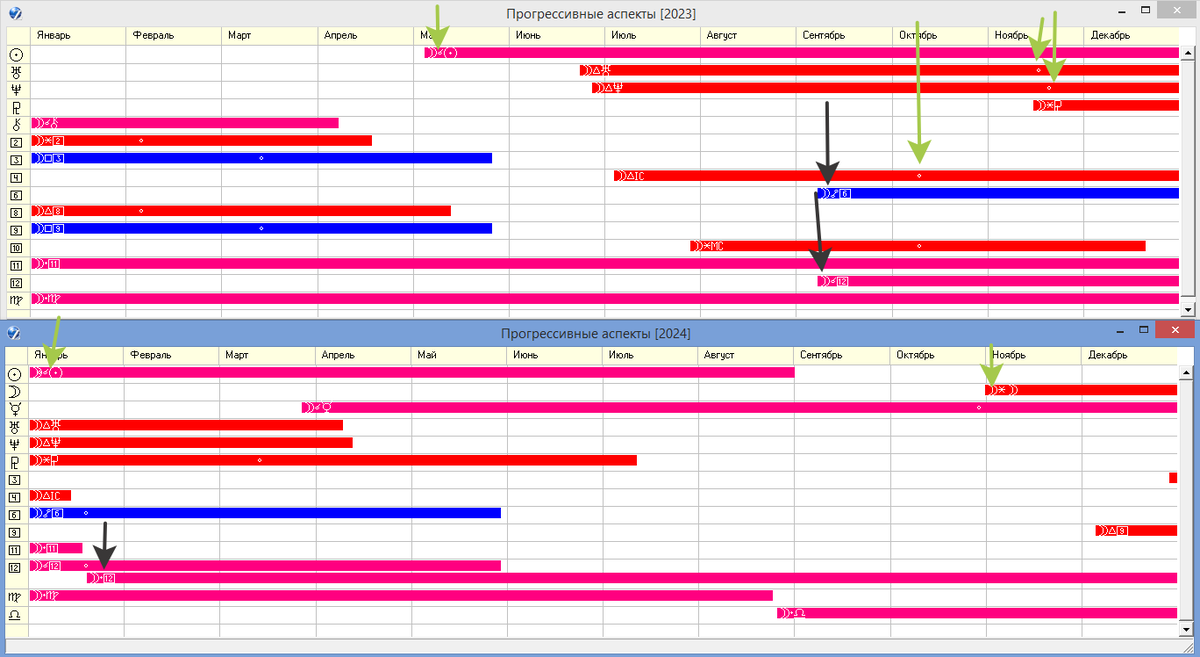Select the Moon sextile Moon bar in 2024
This screenshot has width=1200, height=657.
click(1081, 390)
